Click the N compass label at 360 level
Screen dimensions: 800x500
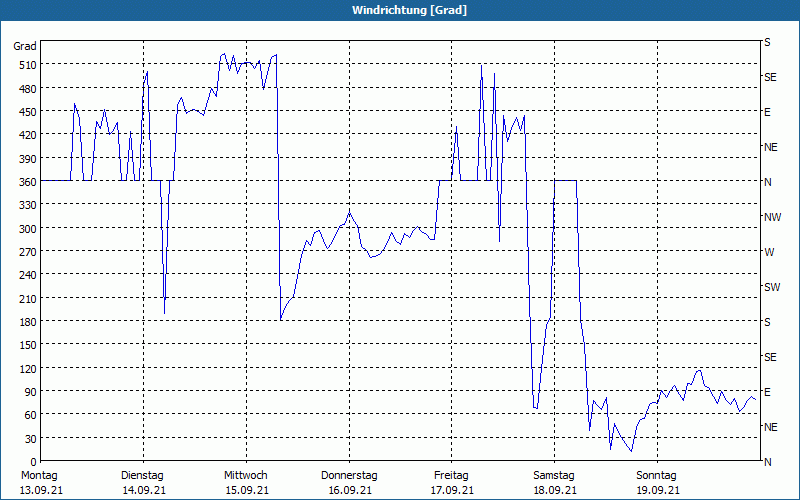(x=768, y=182)
